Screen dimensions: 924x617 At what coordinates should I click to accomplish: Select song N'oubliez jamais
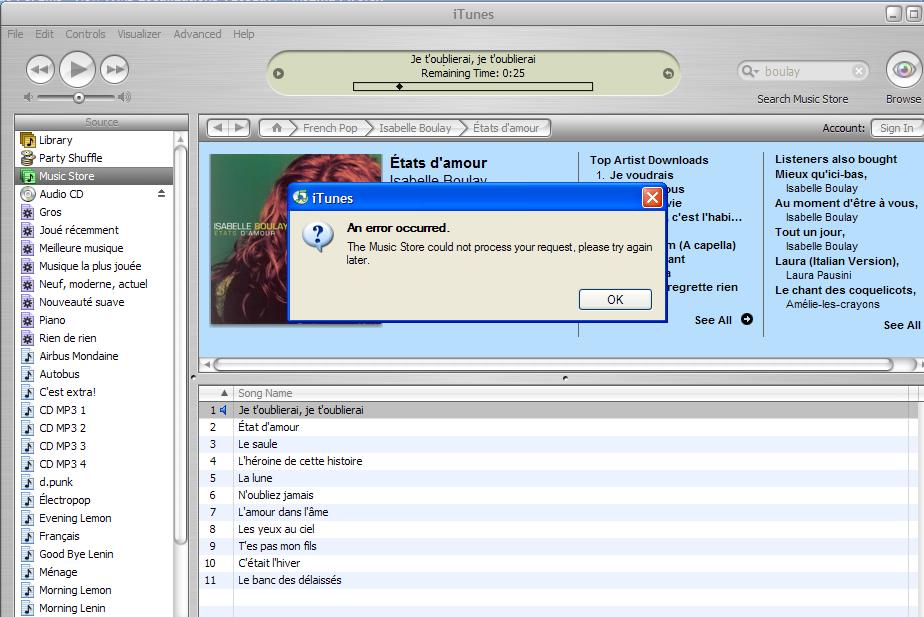coord(558,496)
